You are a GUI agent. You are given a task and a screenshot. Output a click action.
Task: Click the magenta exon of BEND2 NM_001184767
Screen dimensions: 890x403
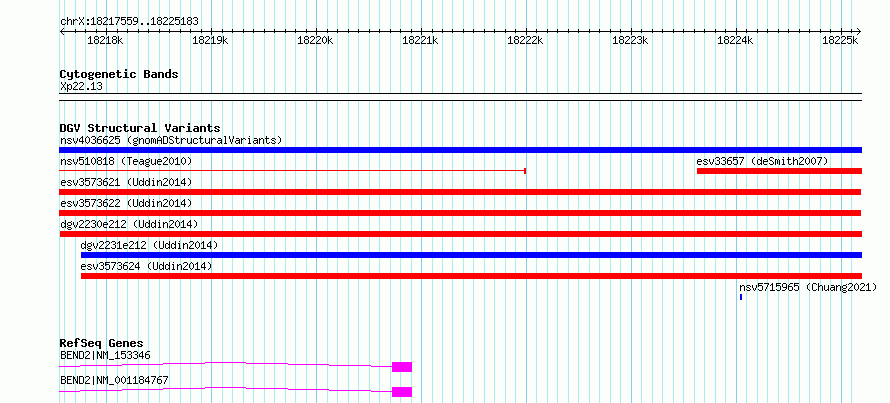point(402,392)
